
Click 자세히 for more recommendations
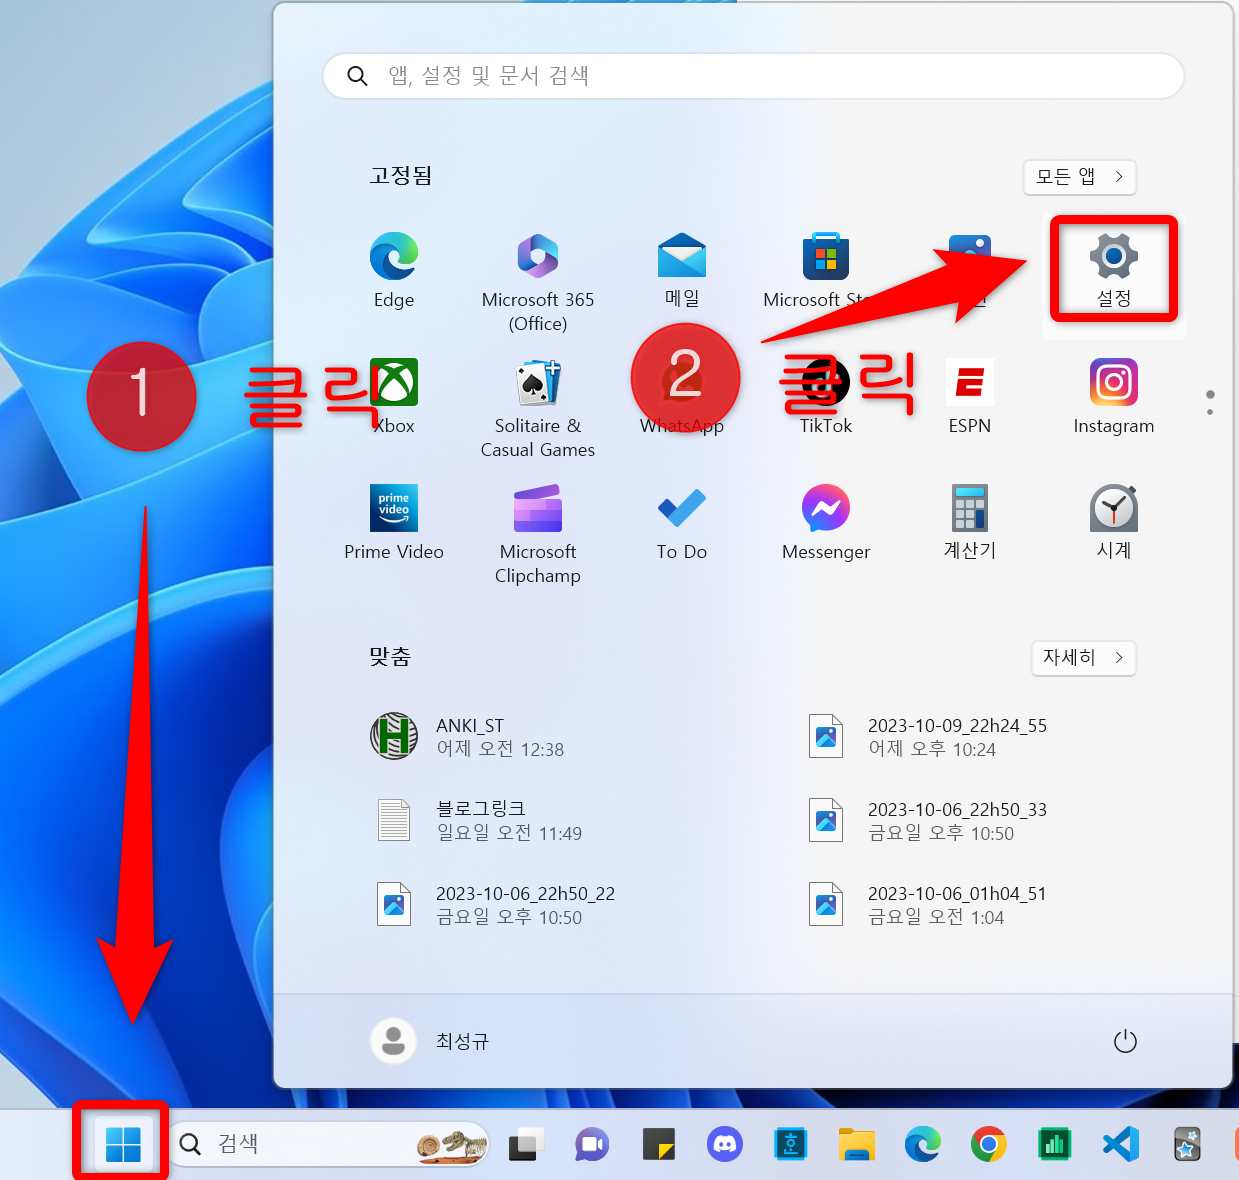(1084, 657)
